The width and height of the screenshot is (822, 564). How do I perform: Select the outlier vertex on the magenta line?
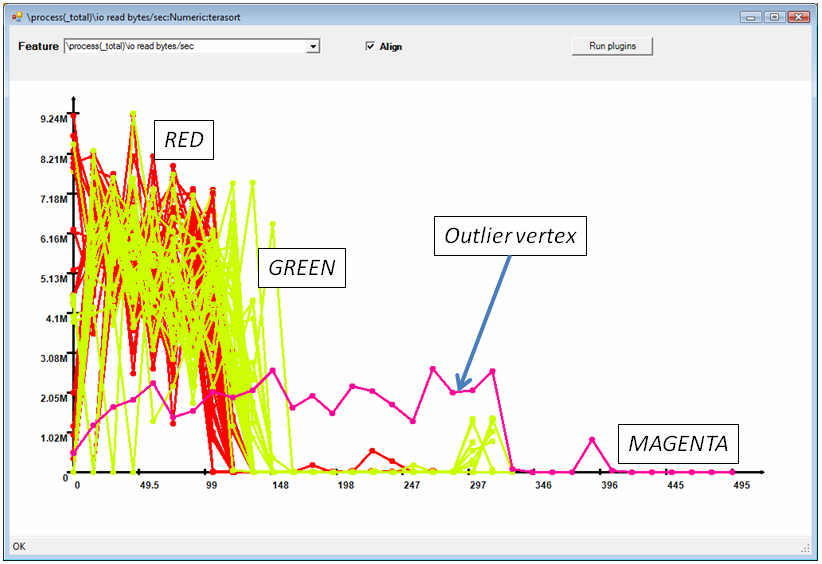pos(453,393)
